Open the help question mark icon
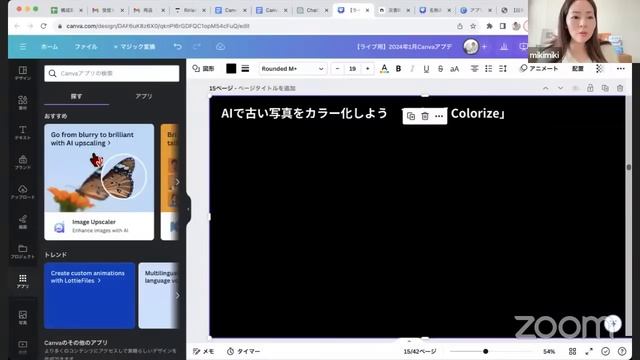Viewport: 640px width, 360px height. click(x=622, y=351)
